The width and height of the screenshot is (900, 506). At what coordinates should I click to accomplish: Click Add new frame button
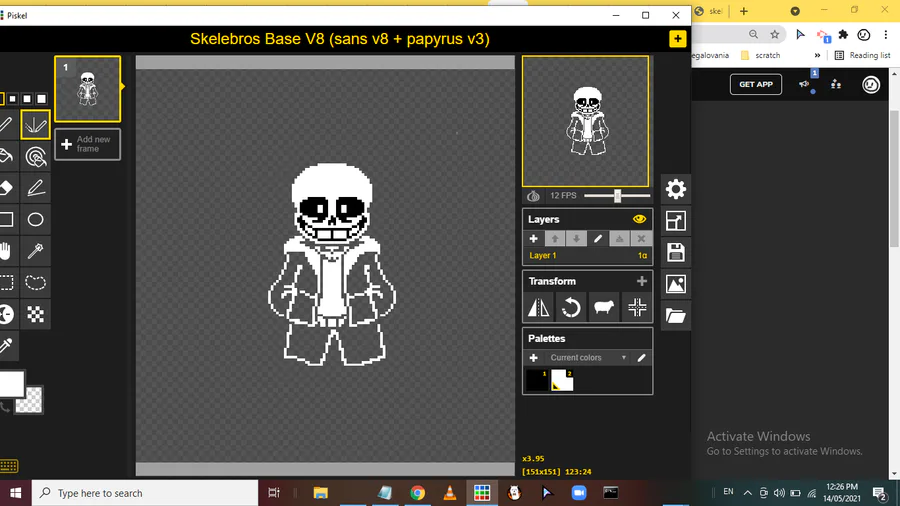pos(87,144)
